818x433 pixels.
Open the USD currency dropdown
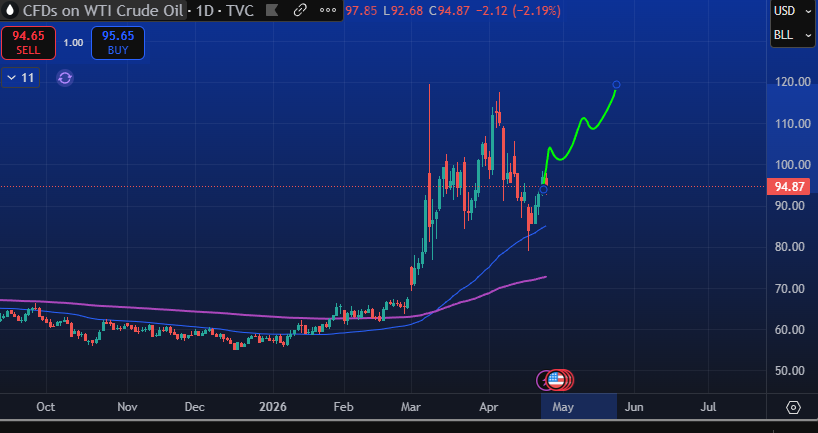click(x=792, y=11)
